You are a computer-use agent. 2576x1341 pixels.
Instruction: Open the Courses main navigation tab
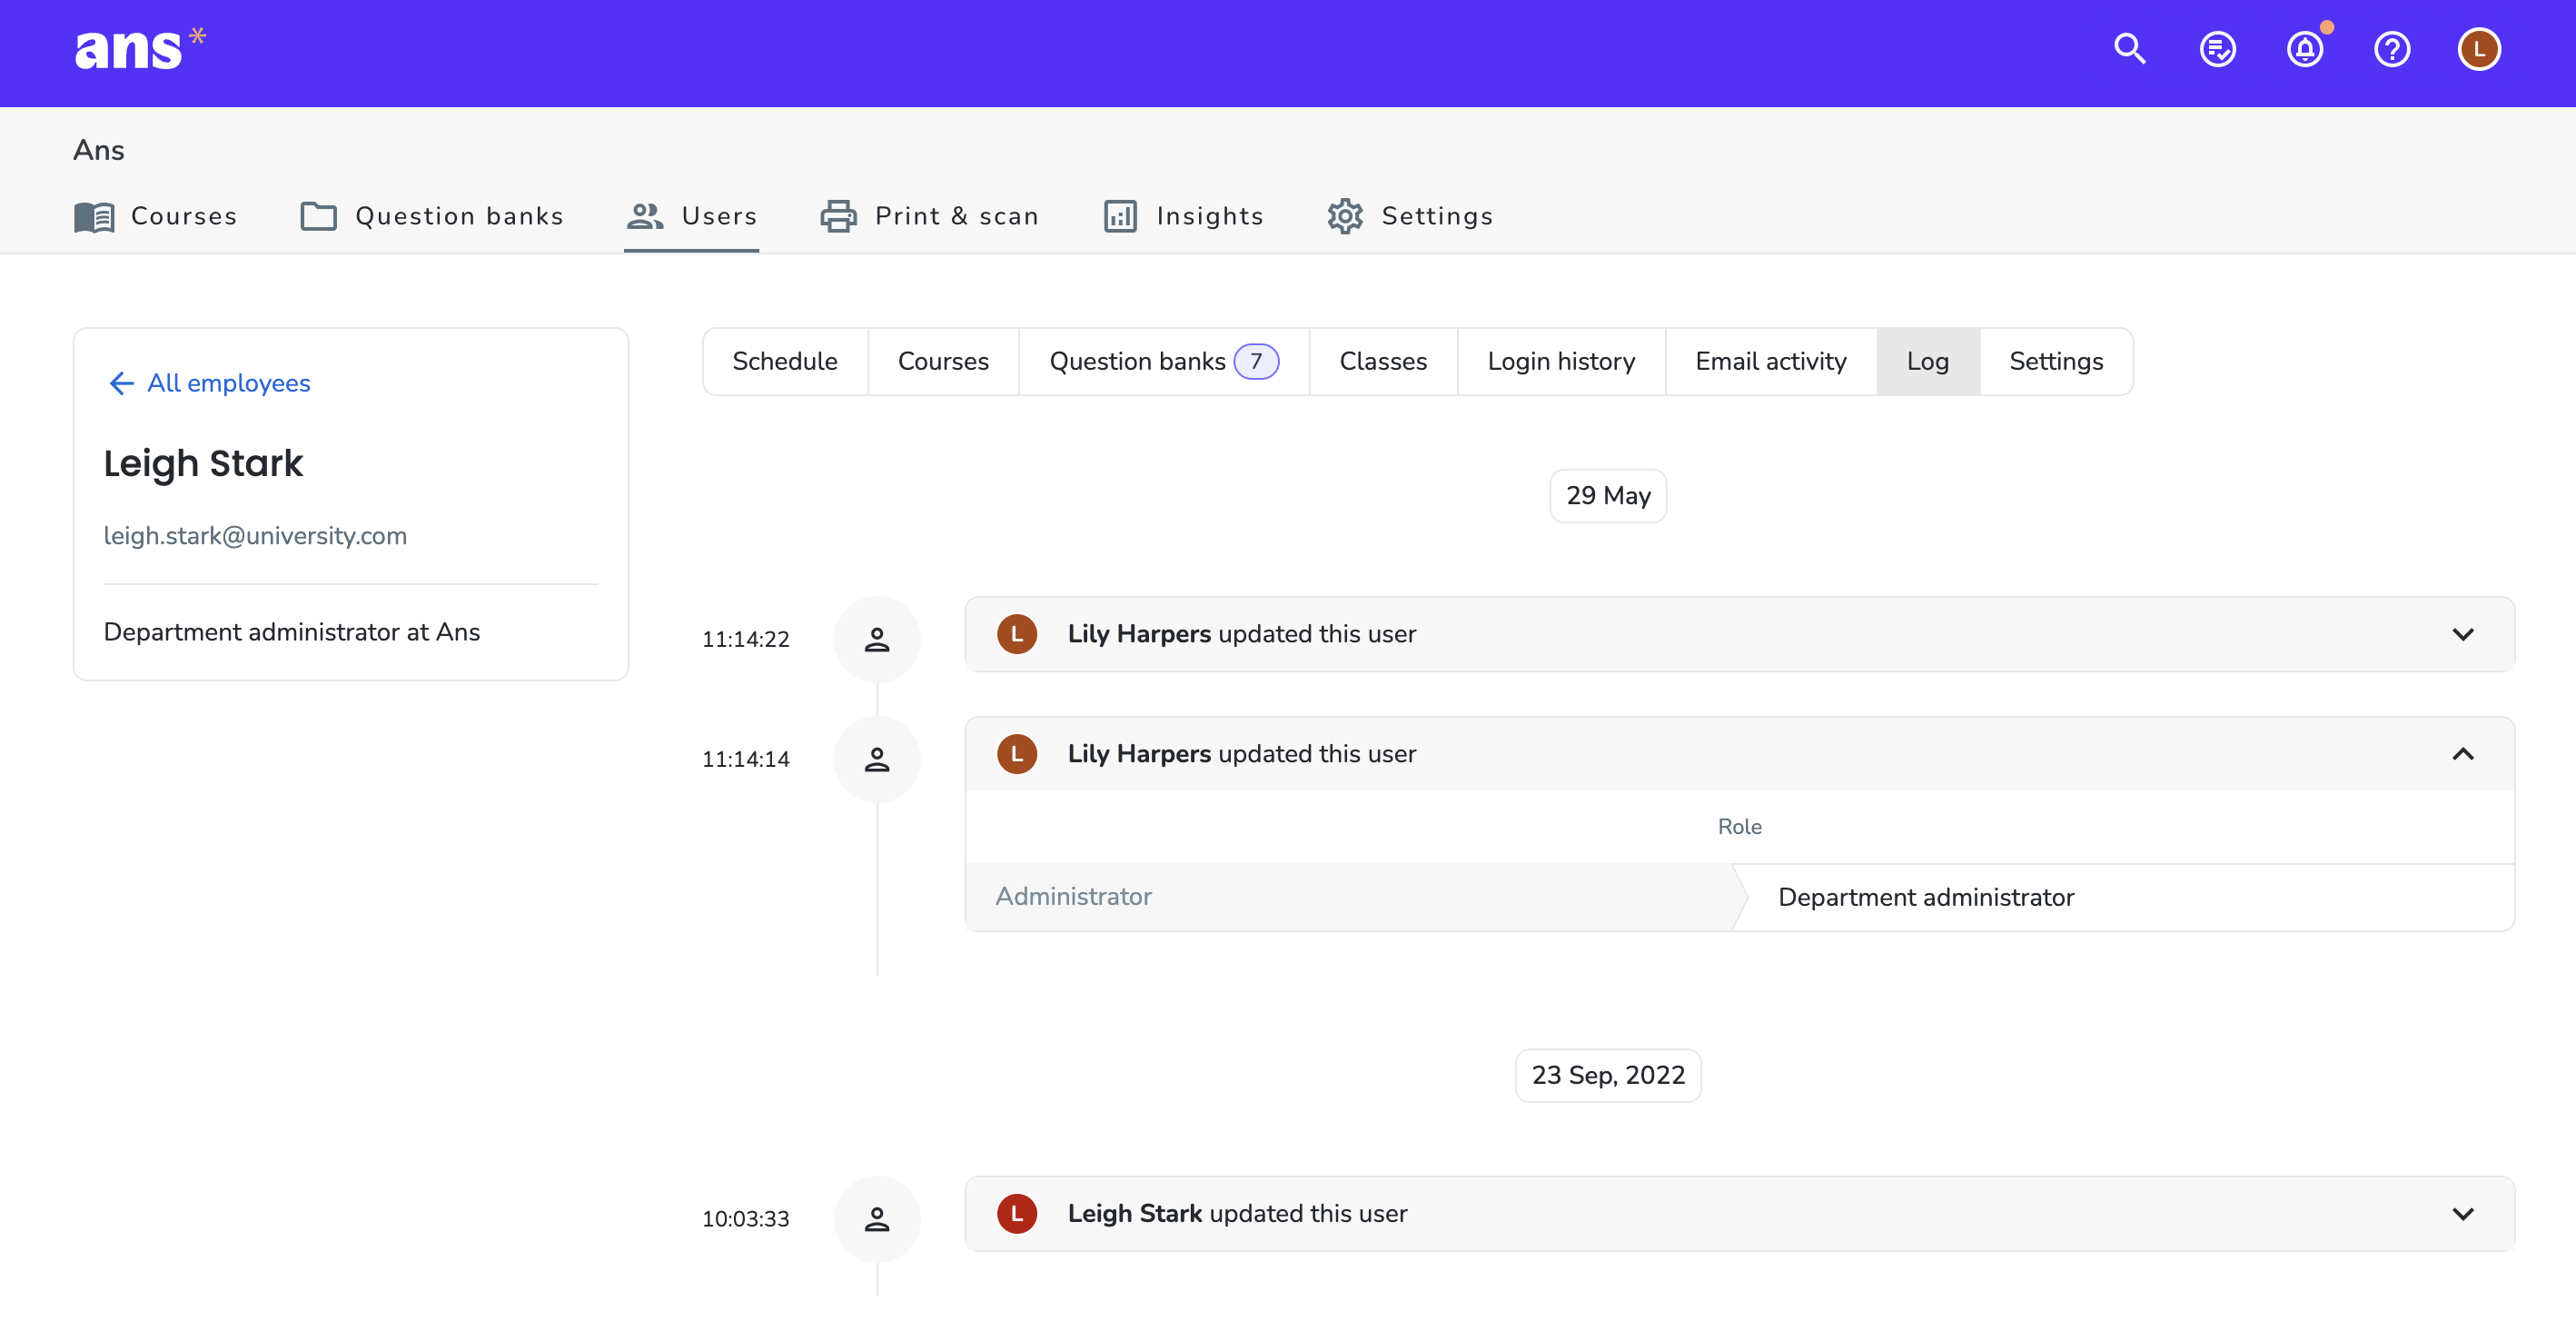[x=156, y=216]
